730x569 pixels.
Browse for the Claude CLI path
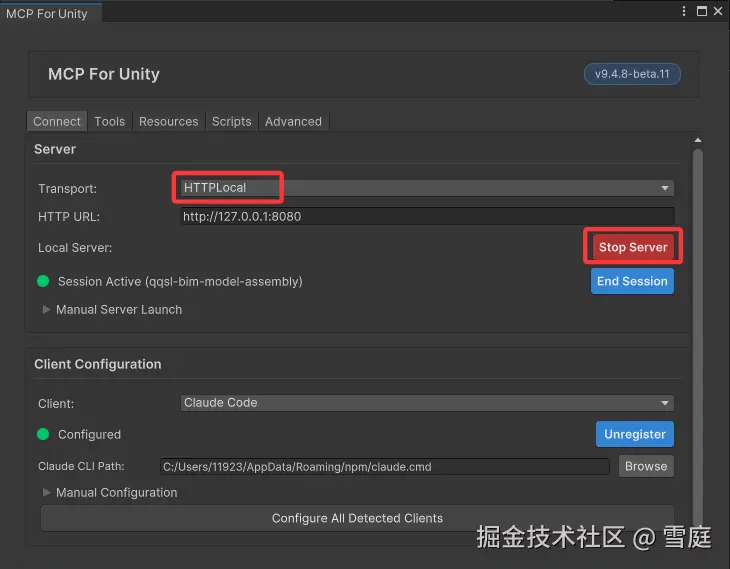pyautogui.click(x=646, y=466)
